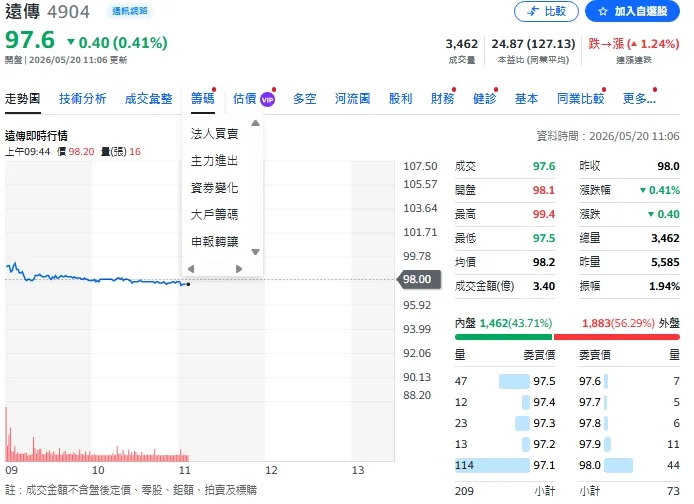The image size is (694, 504).
Task: Click the ask 小計 total 73
Action: pos(673,491)
